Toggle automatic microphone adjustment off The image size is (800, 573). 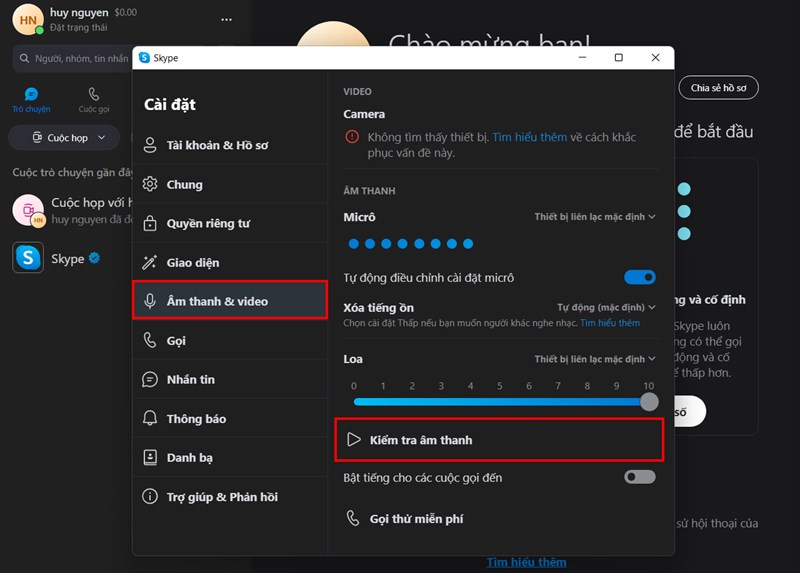[x=640, y=277]
